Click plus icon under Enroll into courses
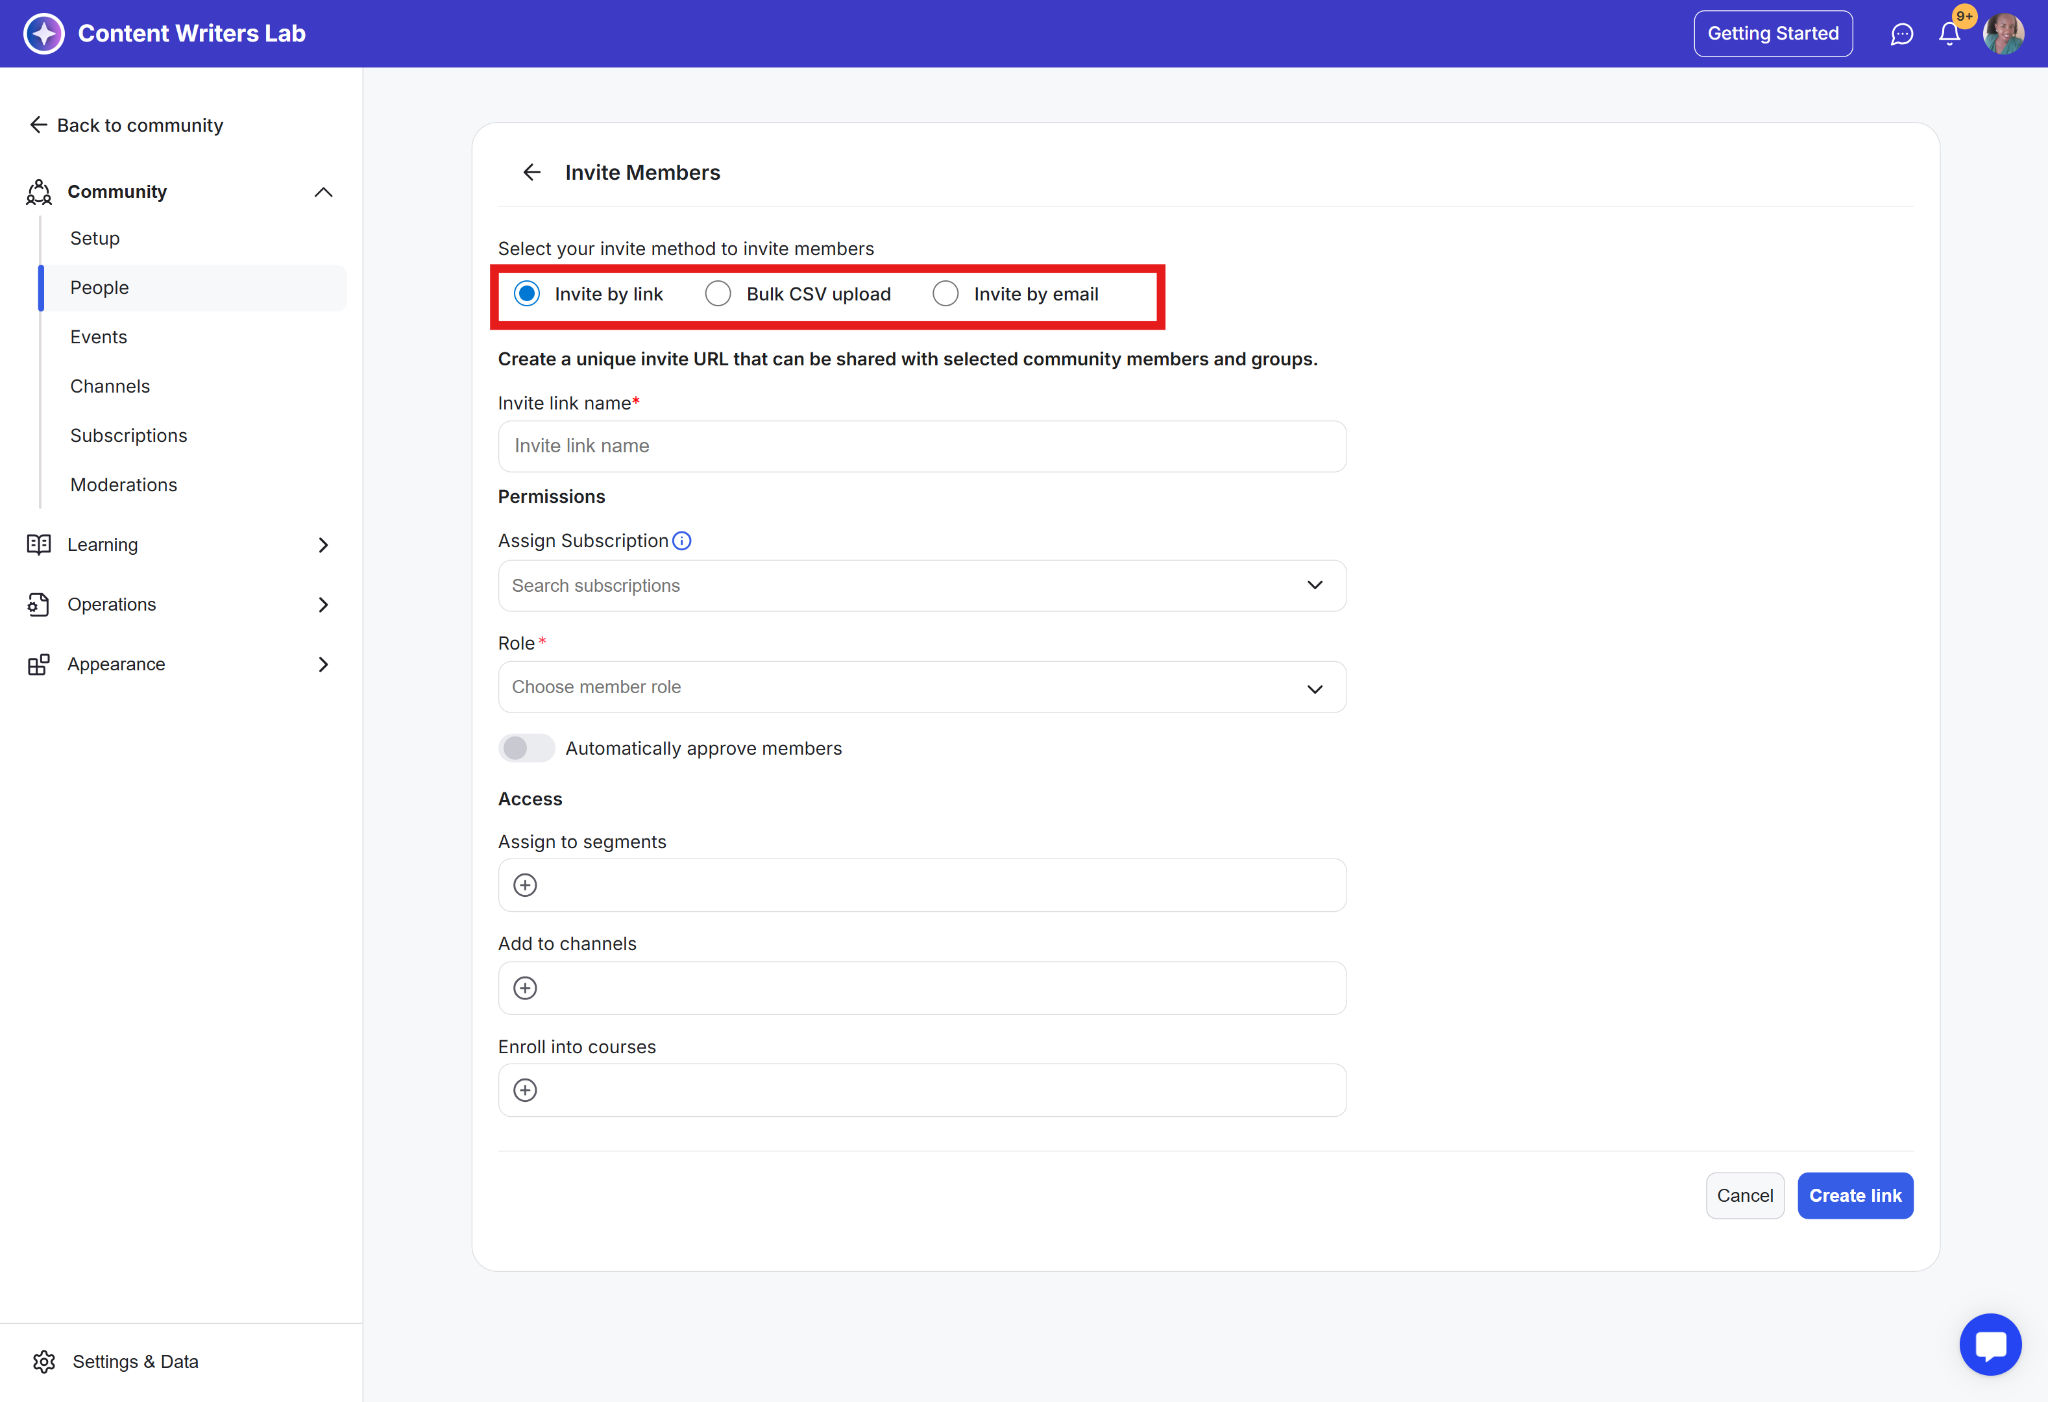This screenshot has width=2048, height=1402. [x=525, y=1090]
